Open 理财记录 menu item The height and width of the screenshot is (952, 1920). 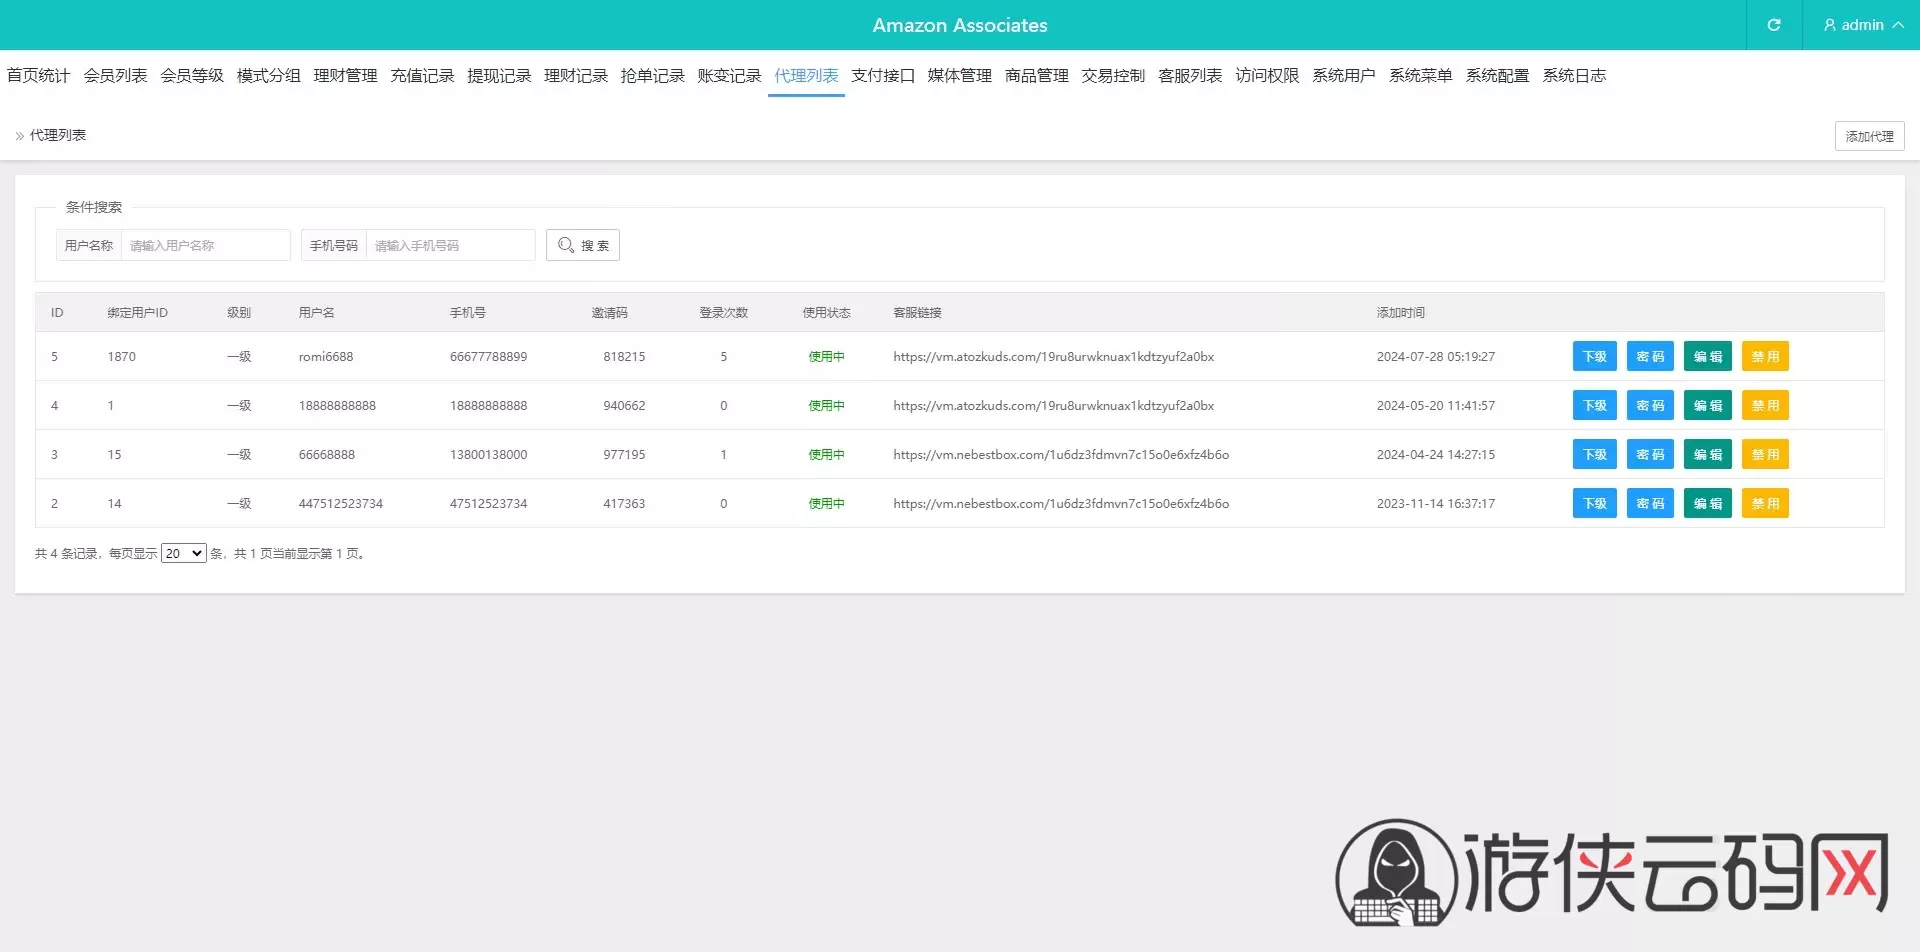pos(576,75)
